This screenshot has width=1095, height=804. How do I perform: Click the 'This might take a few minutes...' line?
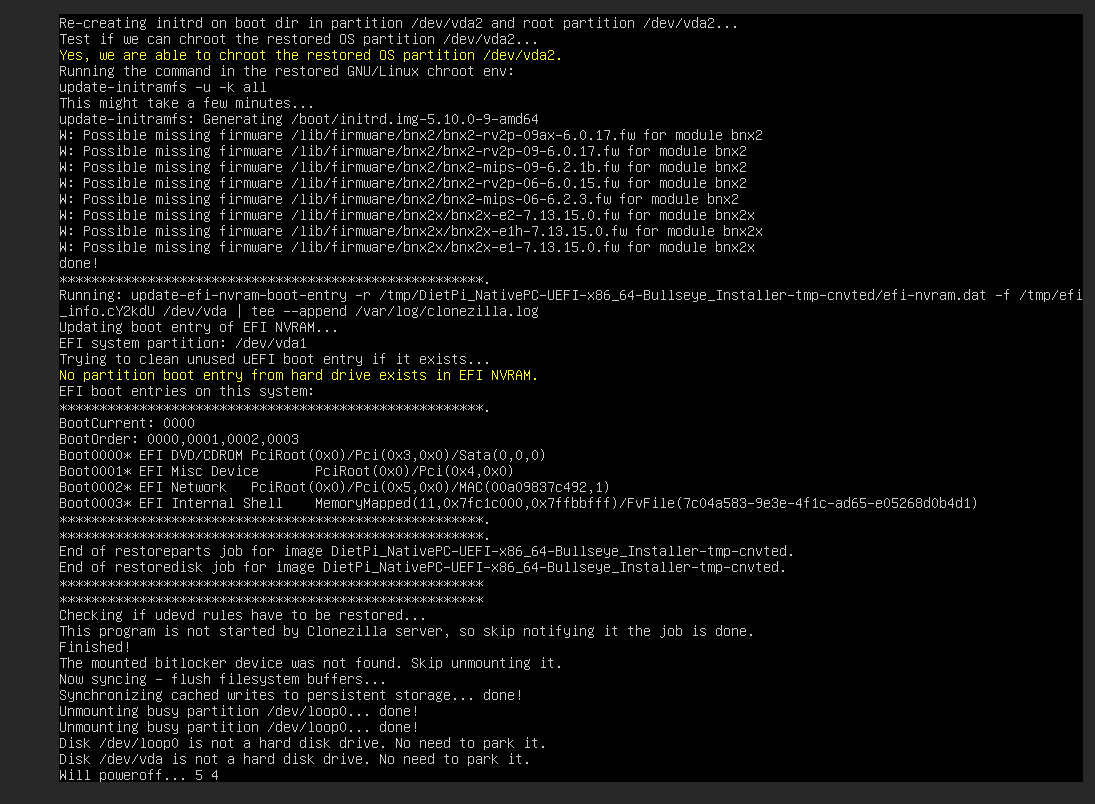click(x=186, y=103)
